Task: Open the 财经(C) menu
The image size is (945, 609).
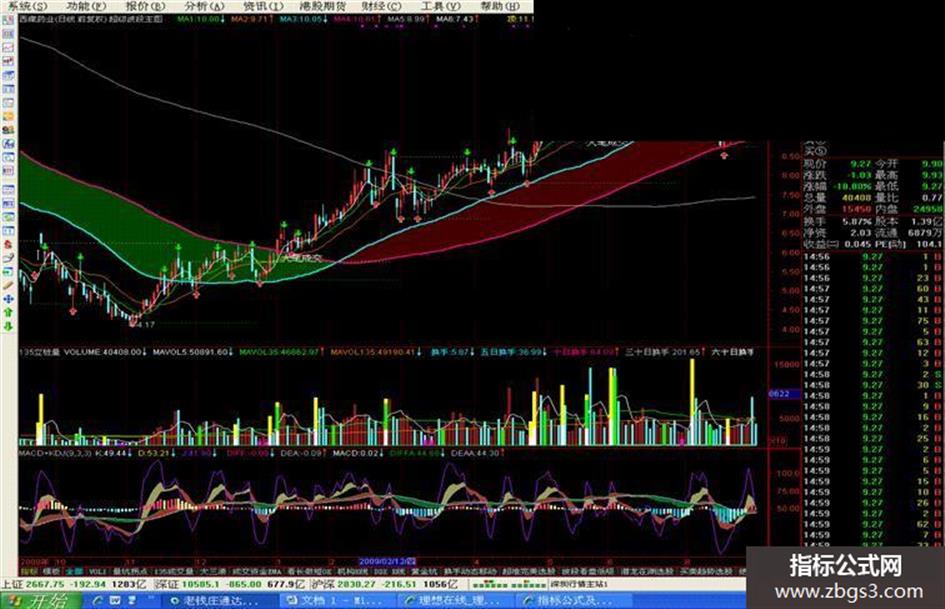Action: click(x=382, y=6)
